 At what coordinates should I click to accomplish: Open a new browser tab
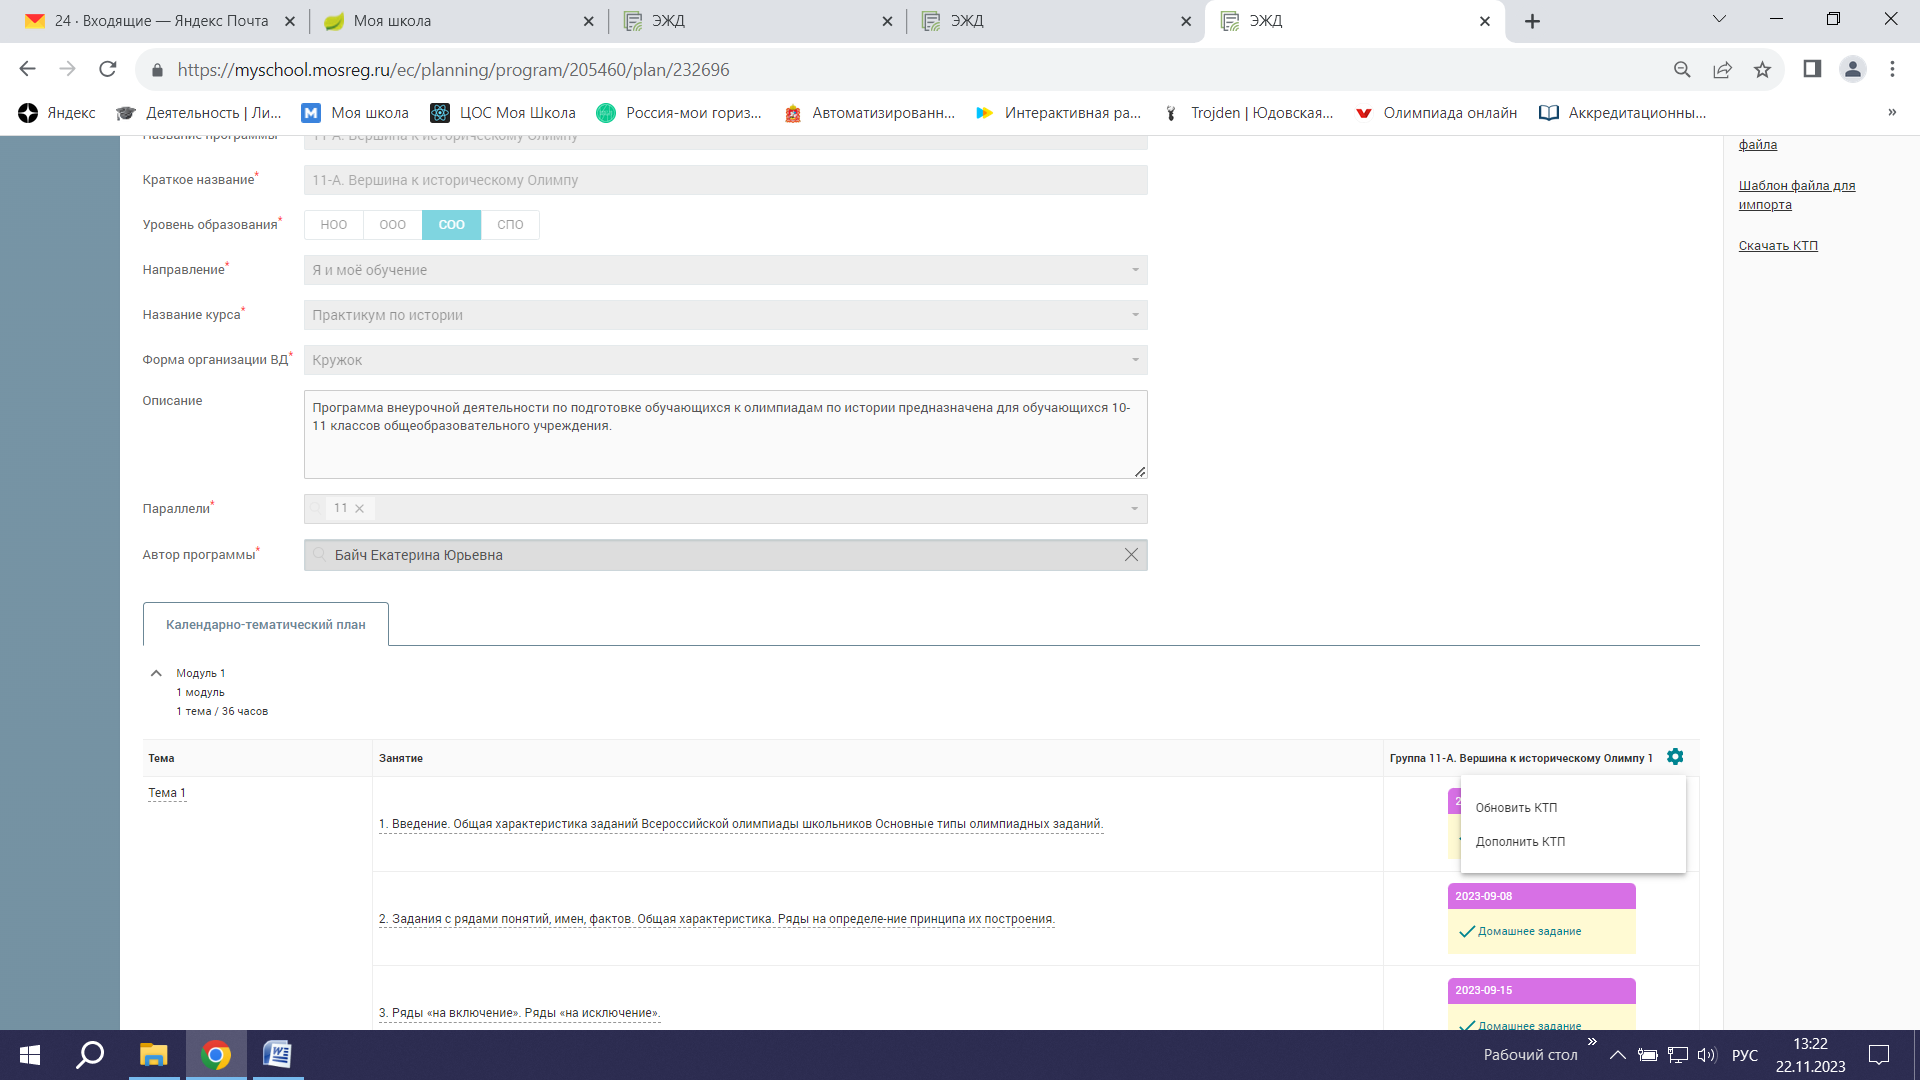pyautogui.click(x=1532, y=21)
